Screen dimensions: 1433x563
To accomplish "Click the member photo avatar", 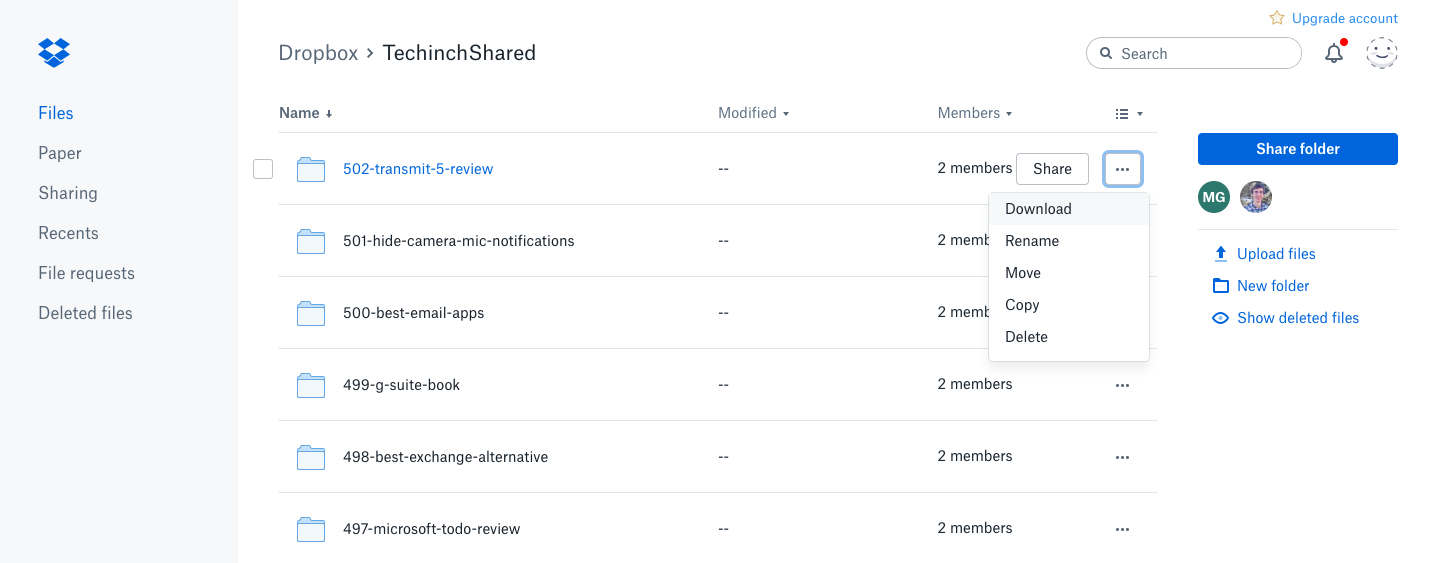I will (x=1256, y=197).
